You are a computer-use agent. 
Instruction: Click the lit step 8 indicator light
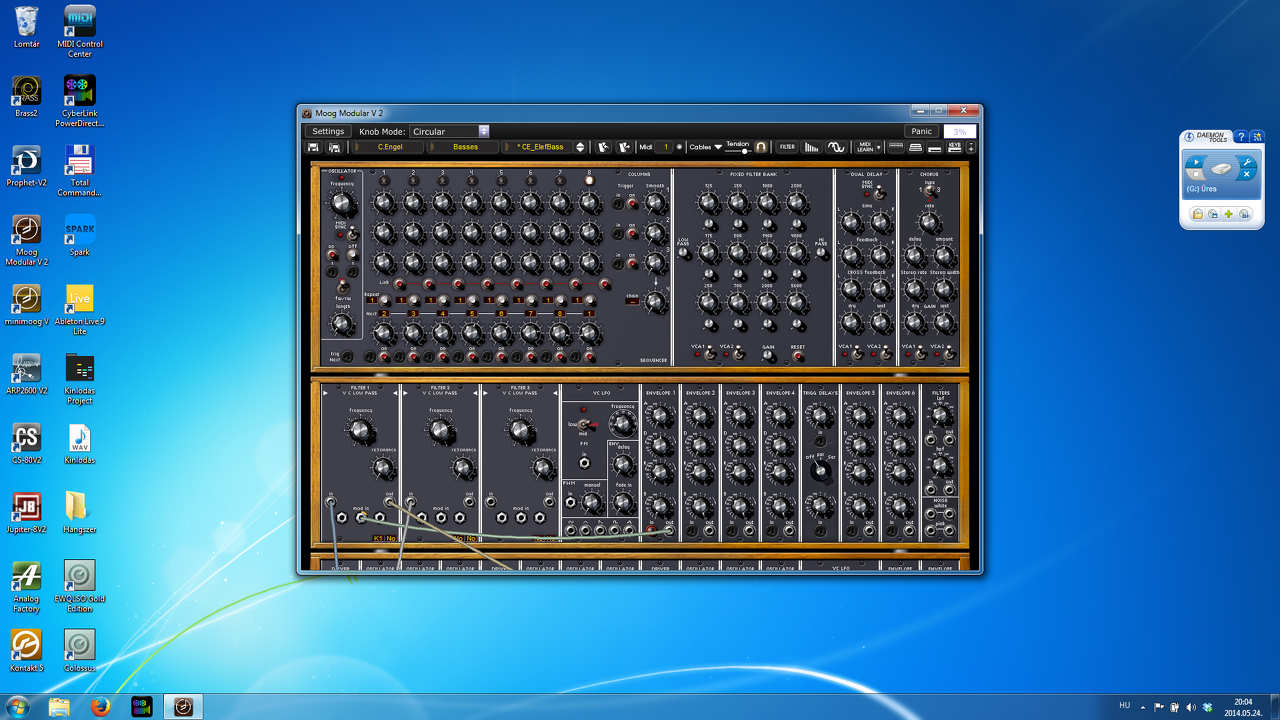[x=589, y=181]
